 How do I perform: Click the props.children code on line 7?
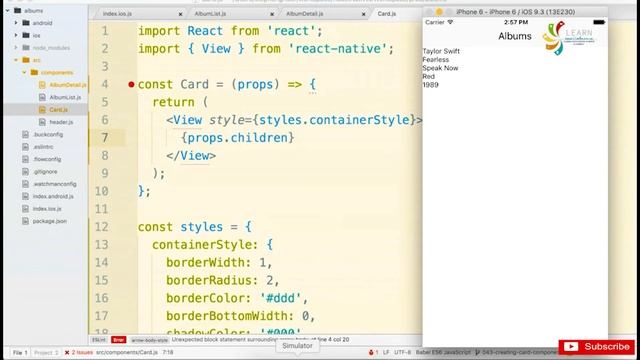tap(237, 138)
